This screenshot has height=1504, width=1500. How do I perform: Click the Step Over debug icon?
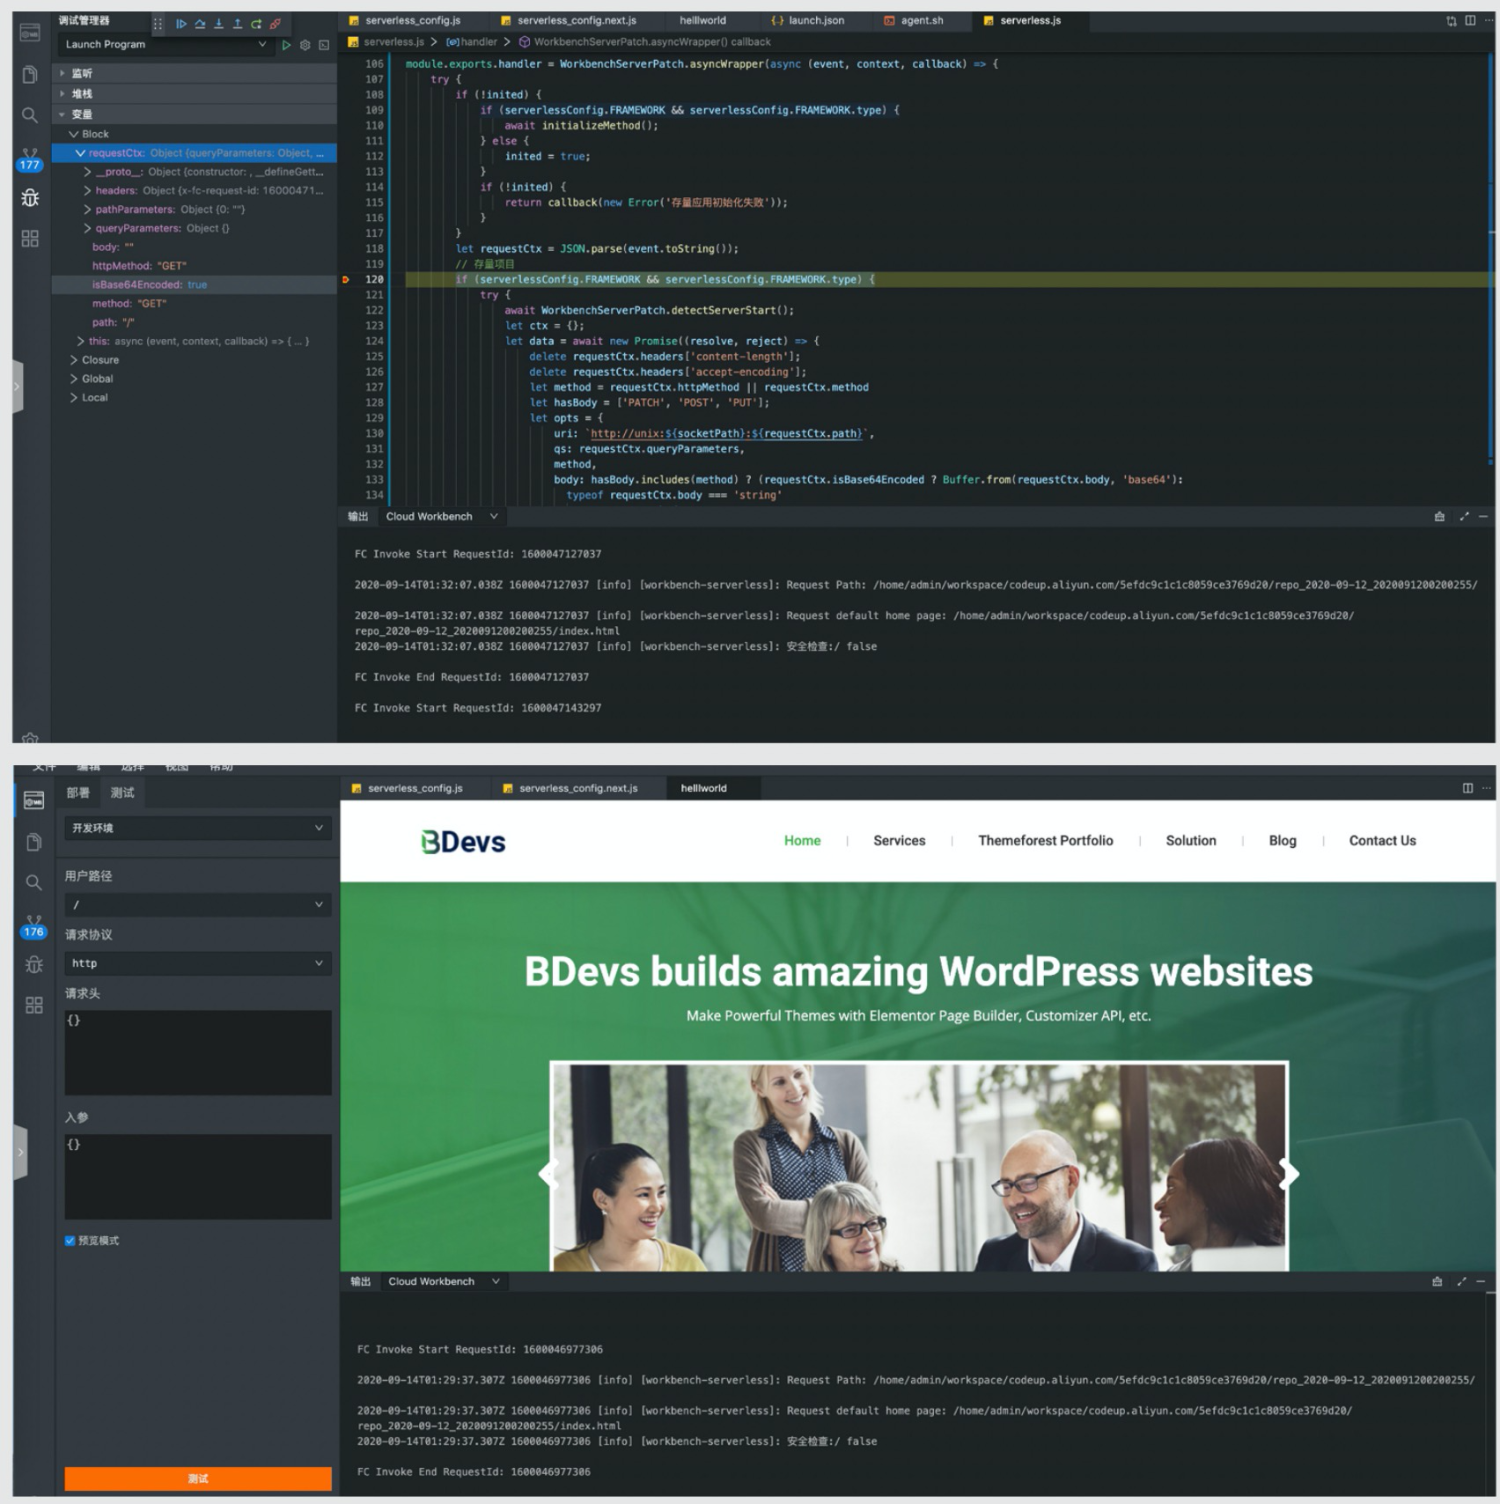pos(200,23)
